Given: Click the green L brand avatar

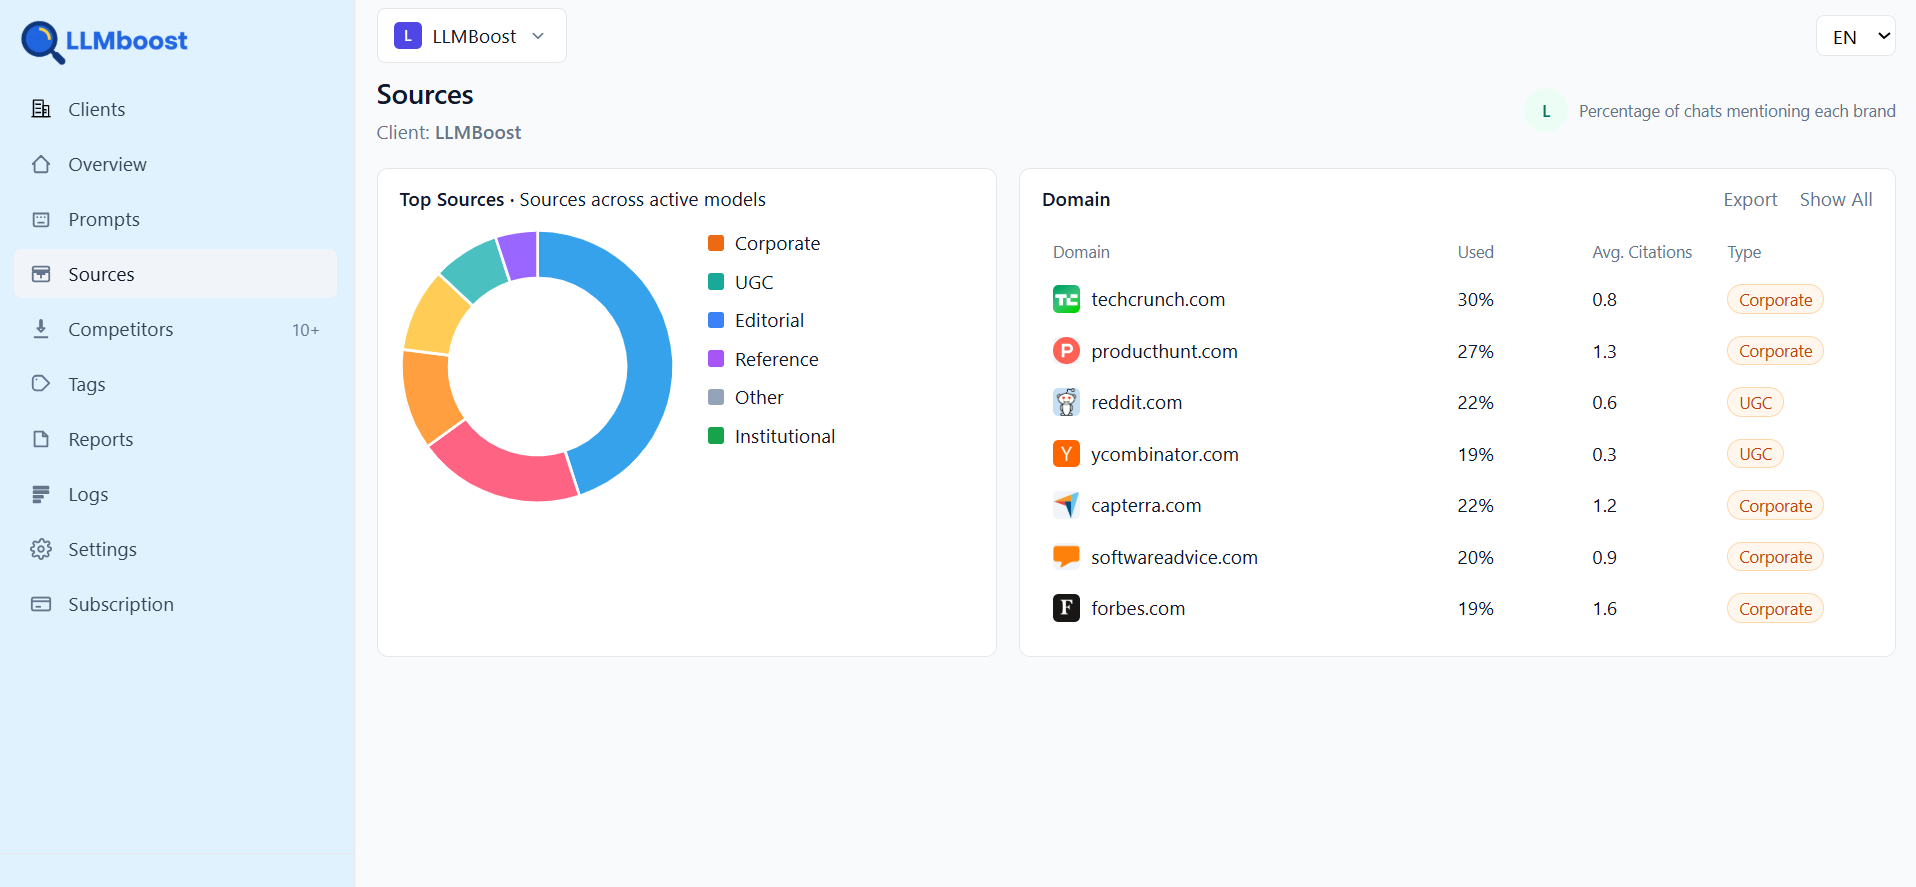Looking at the screenshot, I should (1546, 111).
